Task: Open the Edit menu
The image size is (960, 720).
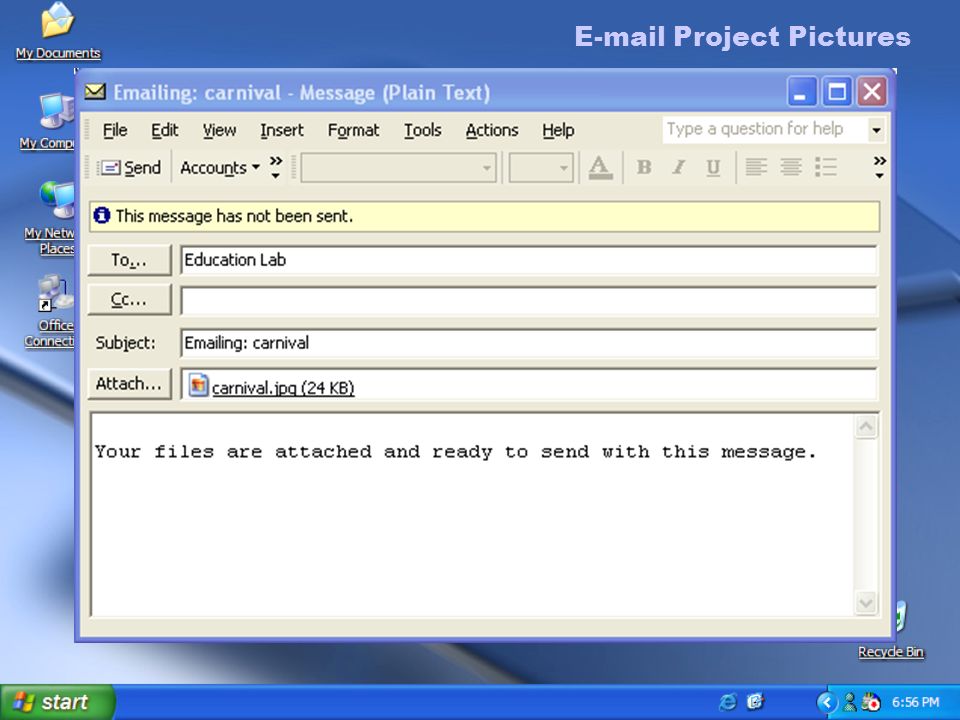Action: pyautogui.click(x=164, y=130)
